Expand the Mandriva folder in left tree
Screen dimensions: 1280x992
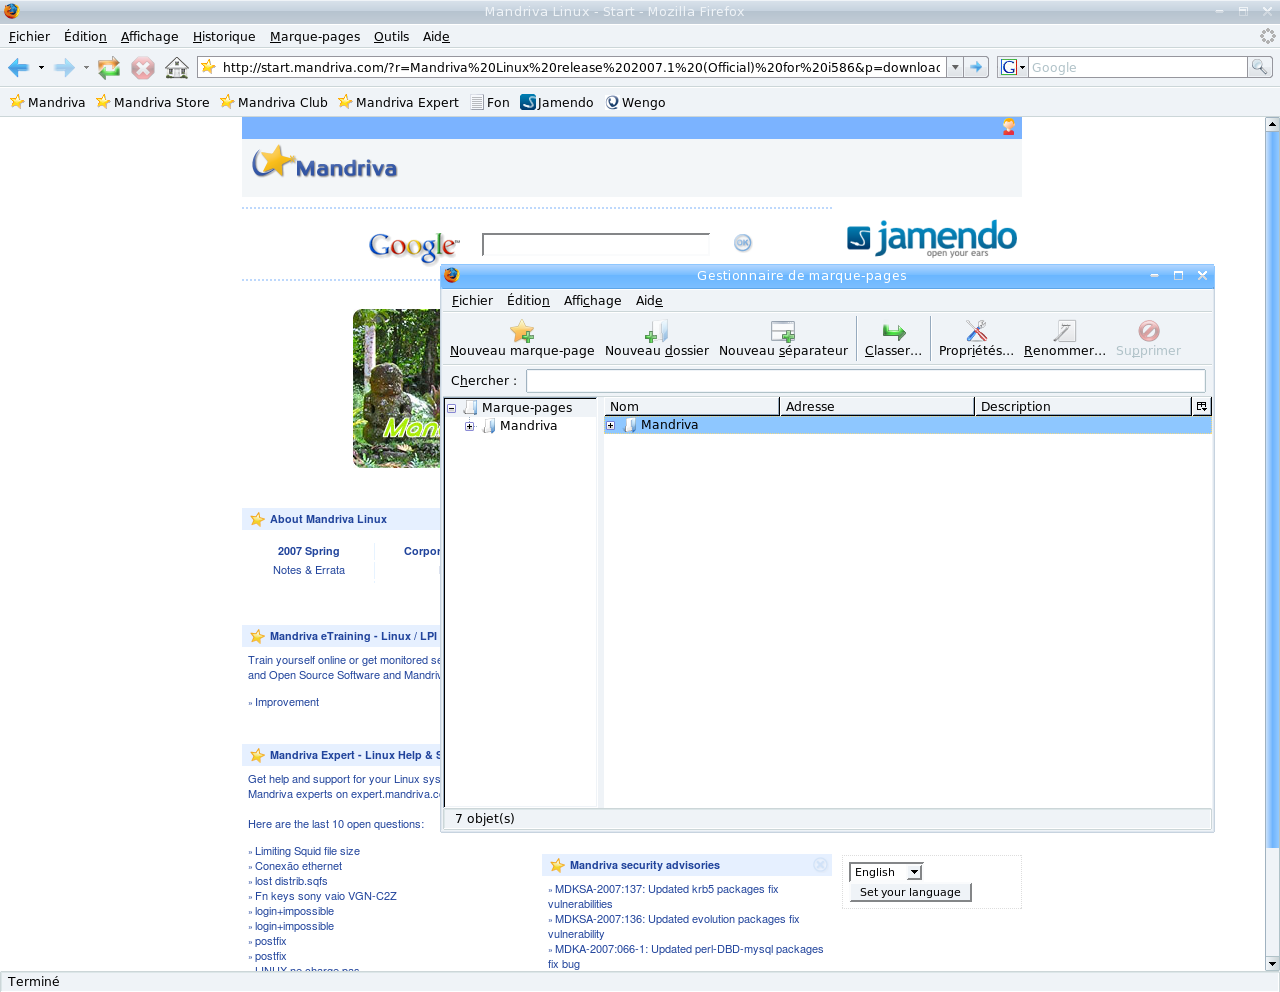click(x=469, y=426)
